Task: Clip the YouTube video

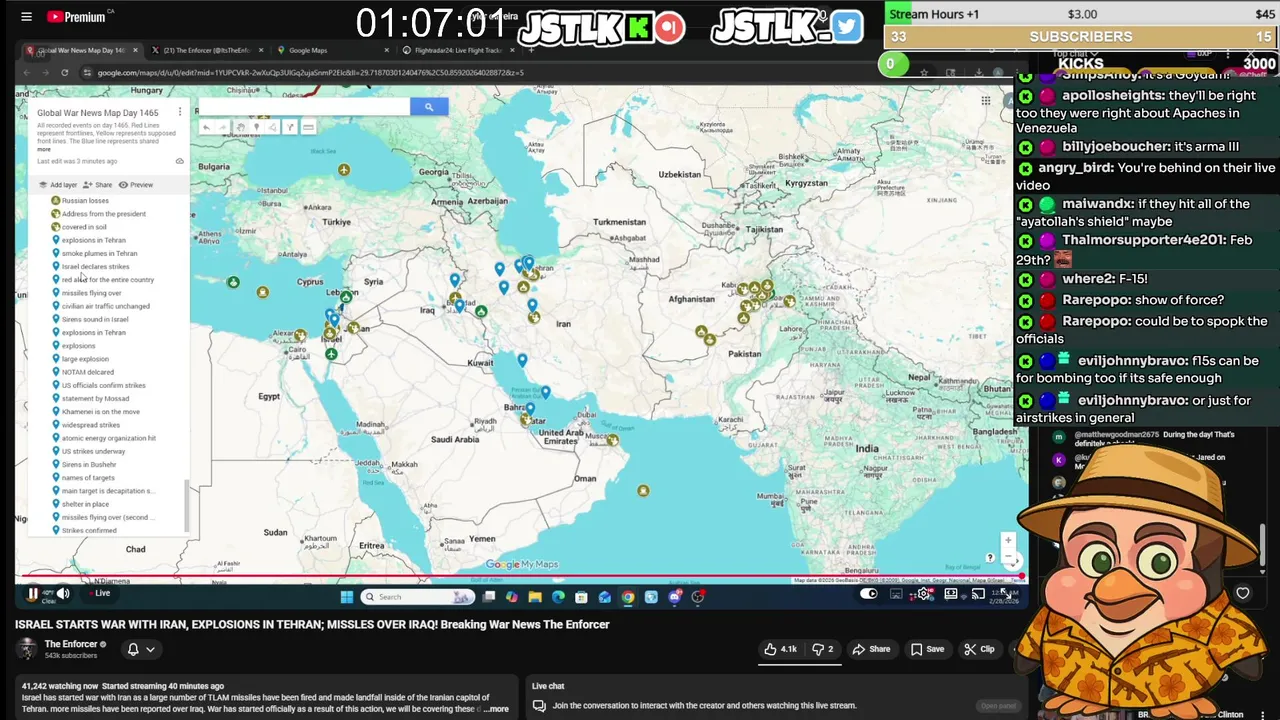Action: (979, 649)
